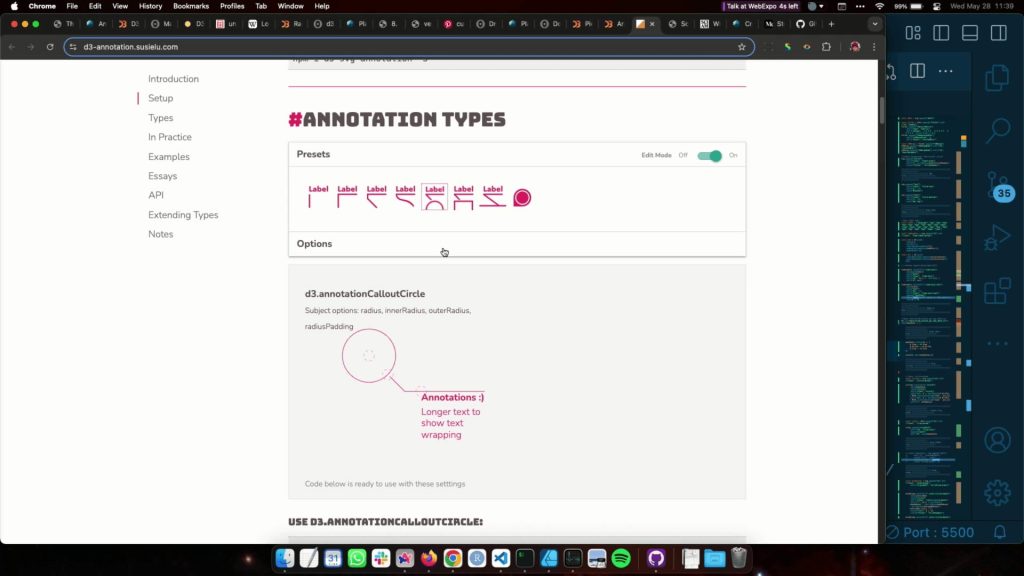The image size is (1024, 576).
Task: Open Source Control with 35 changes
Action: click(996, 187)
